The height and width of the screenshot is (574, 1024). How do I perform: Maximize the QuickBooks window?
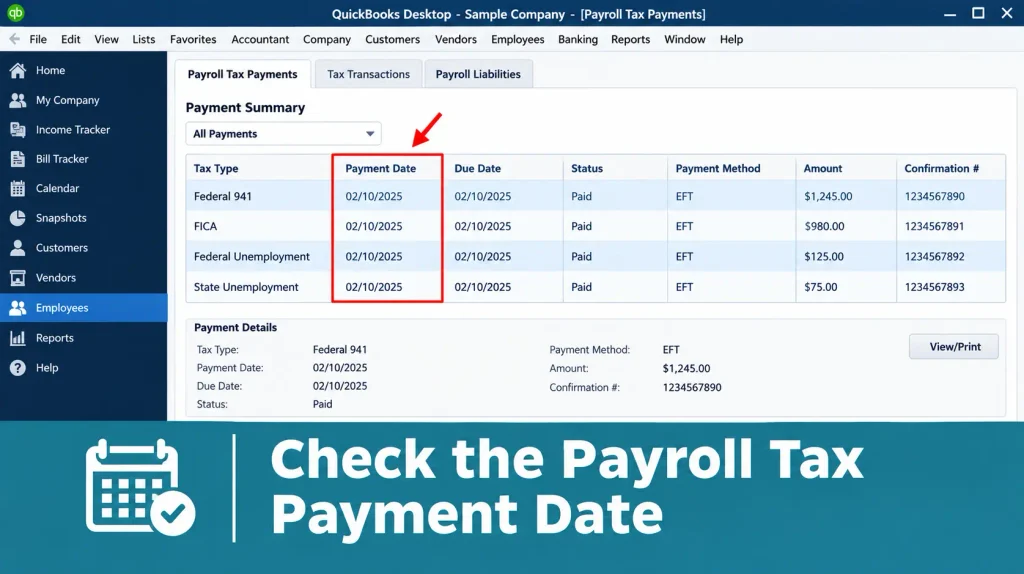[978, 13]
